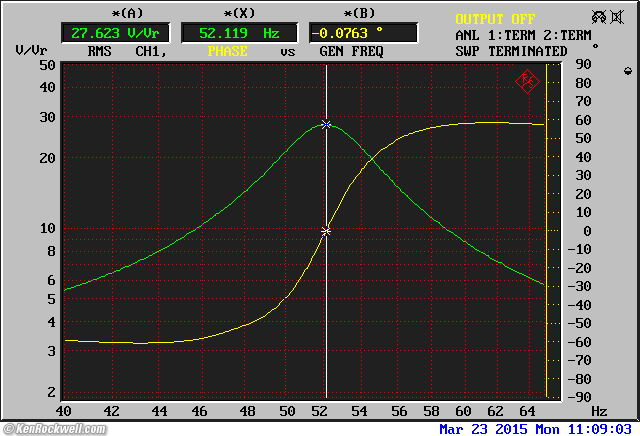This screenshot has height=436, width=640.
Task: Click the -30 value on the phase axis
Action: [x=579, y=287]
